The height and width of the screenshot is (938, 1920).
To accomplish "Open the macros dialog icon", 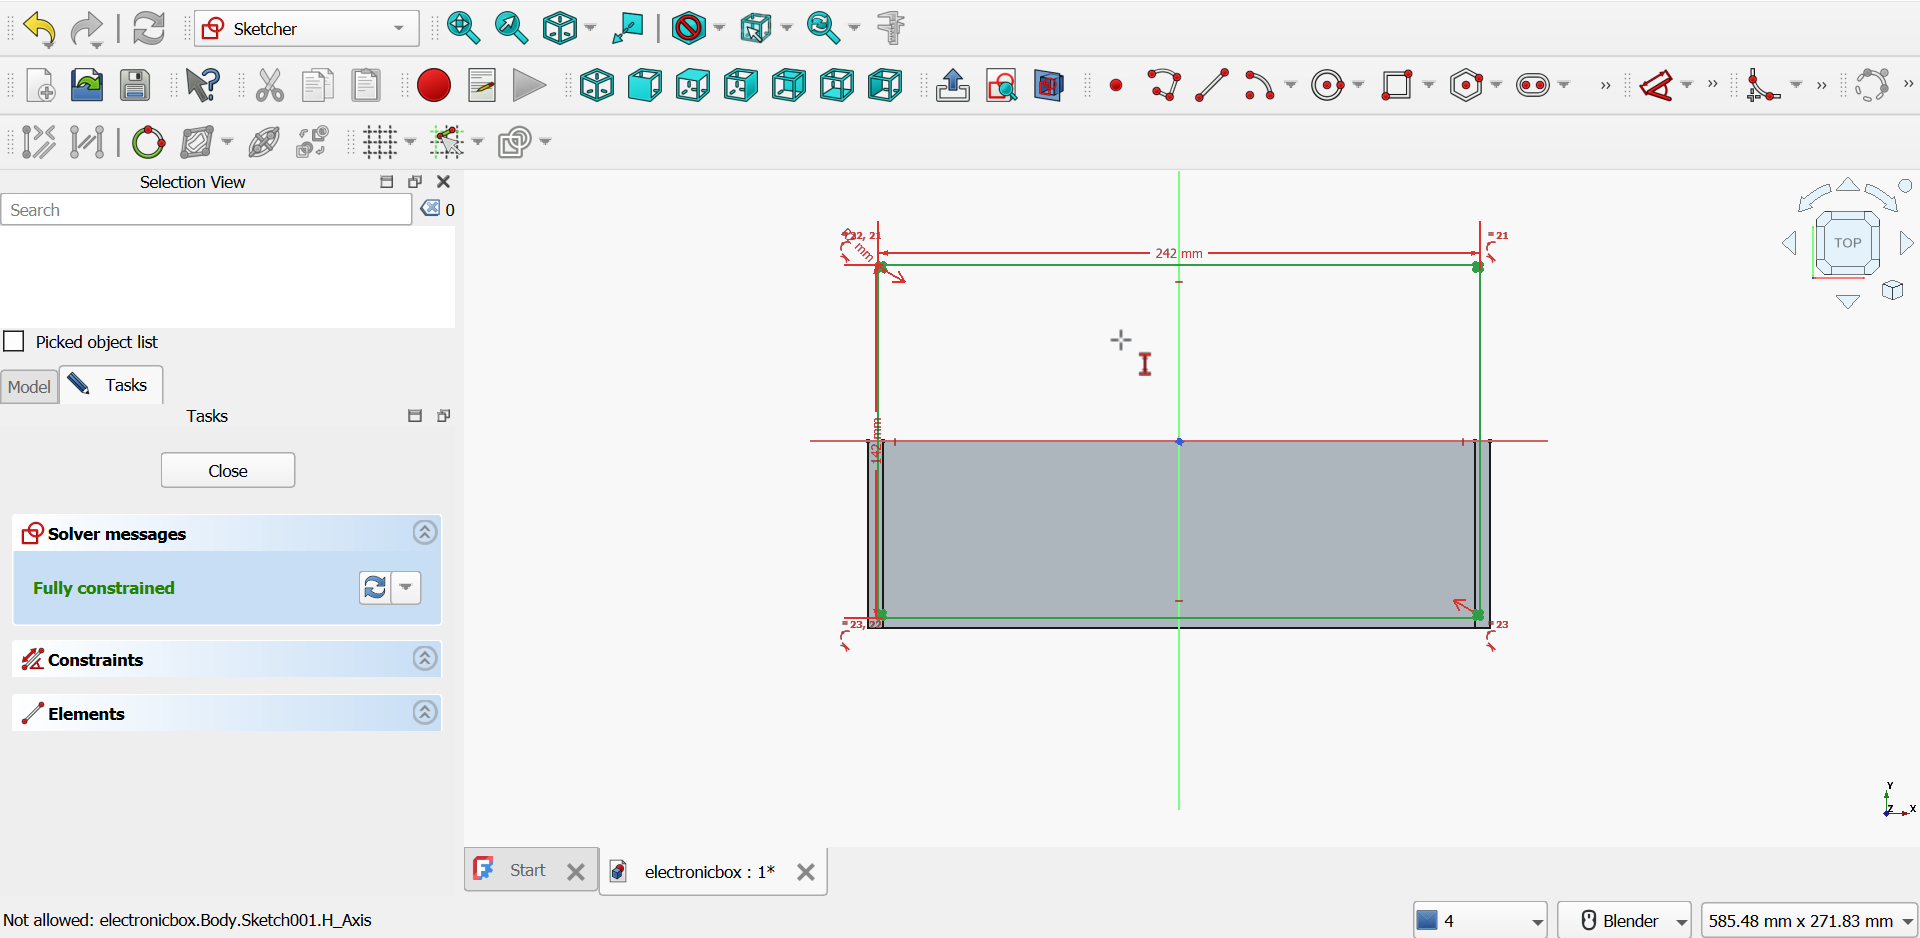I will [482, 86].
